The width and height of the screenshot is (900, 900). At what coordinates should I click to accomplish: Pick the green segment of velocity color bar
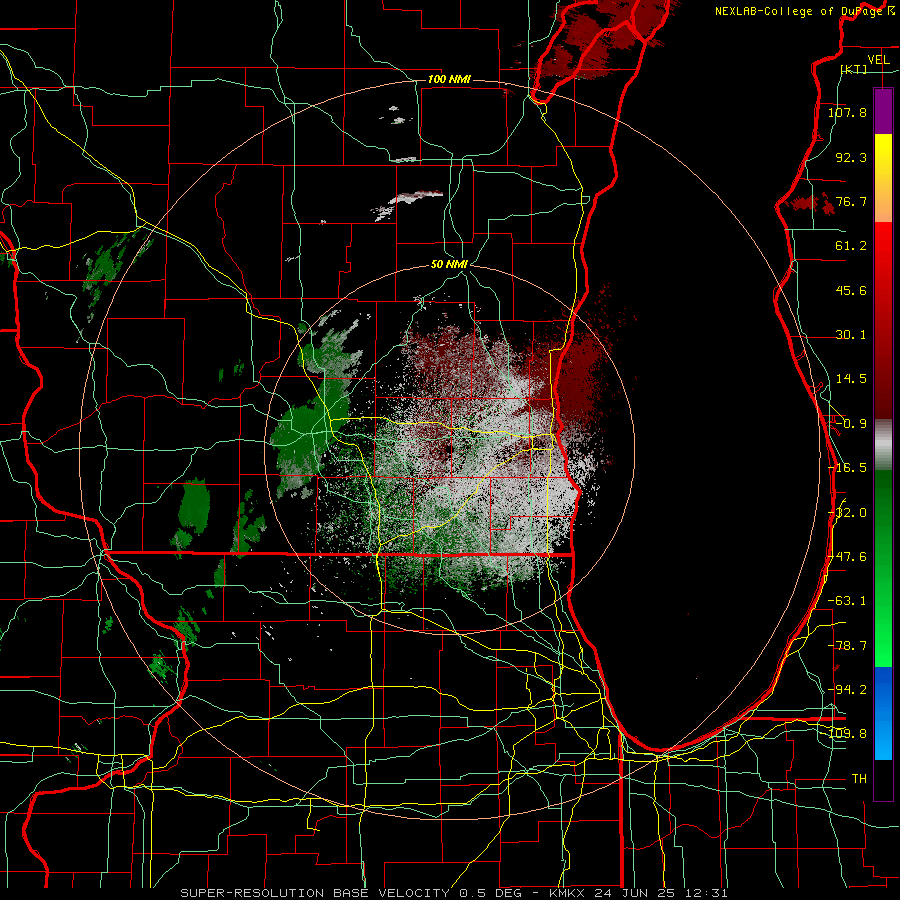883,568
